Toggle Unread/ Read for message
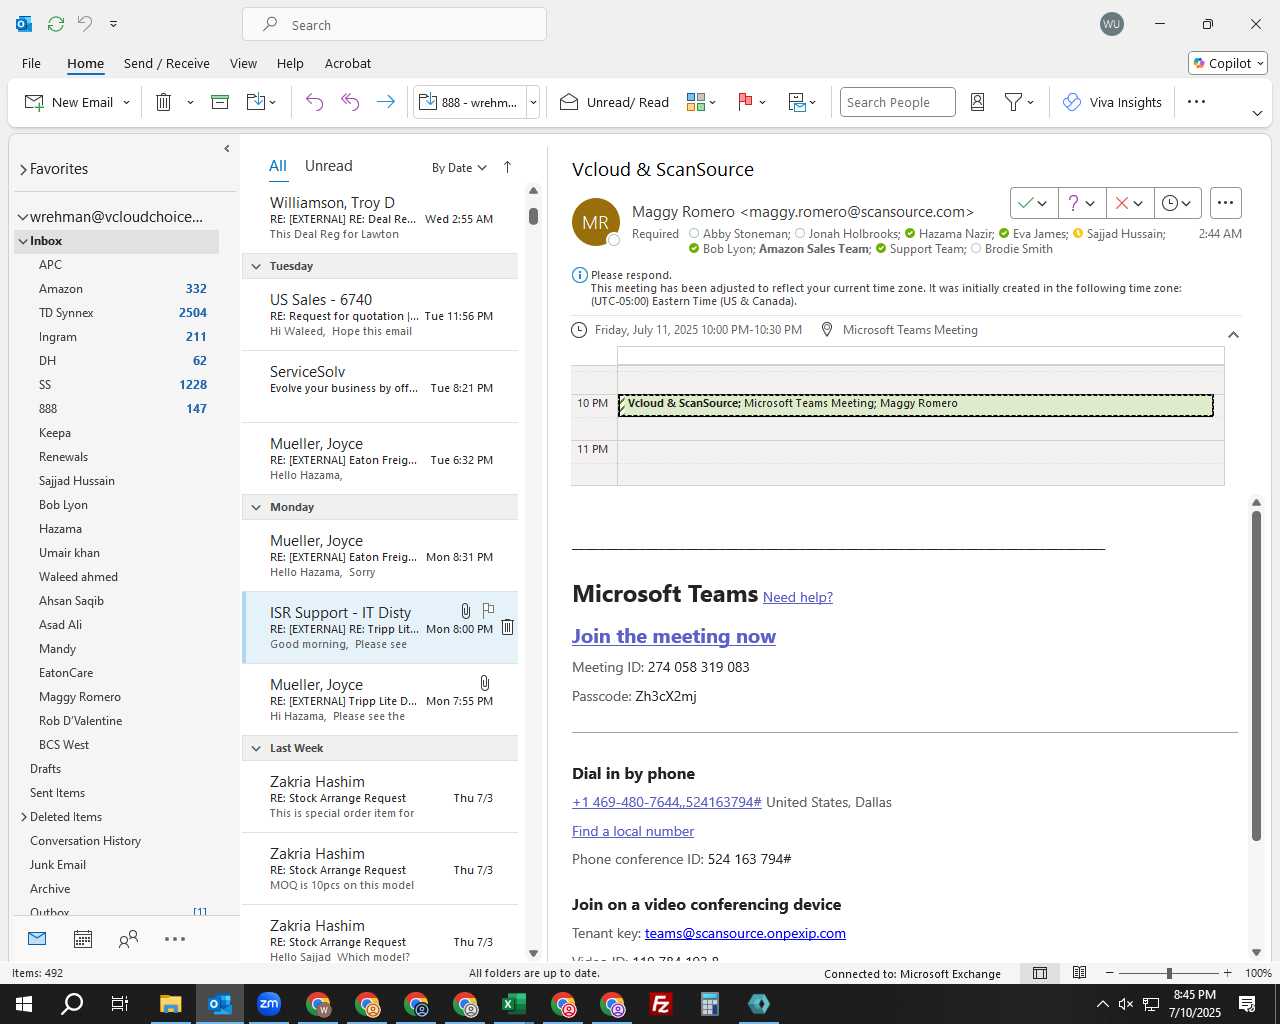Screen dimensions: 1280x1024 coord(614,102)
